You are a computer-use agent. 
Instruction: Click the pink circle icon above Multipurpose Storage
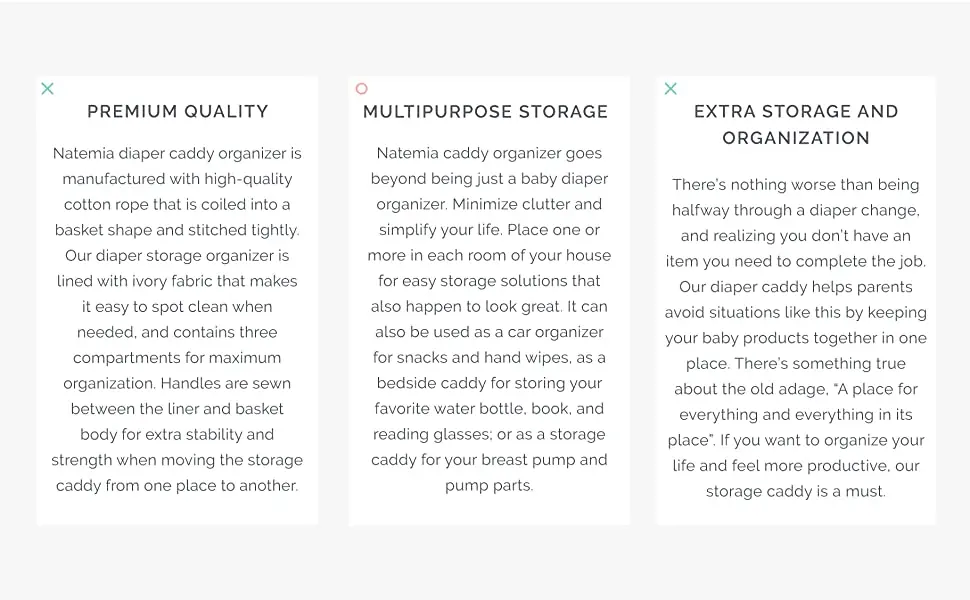click(x=362, y=88)
